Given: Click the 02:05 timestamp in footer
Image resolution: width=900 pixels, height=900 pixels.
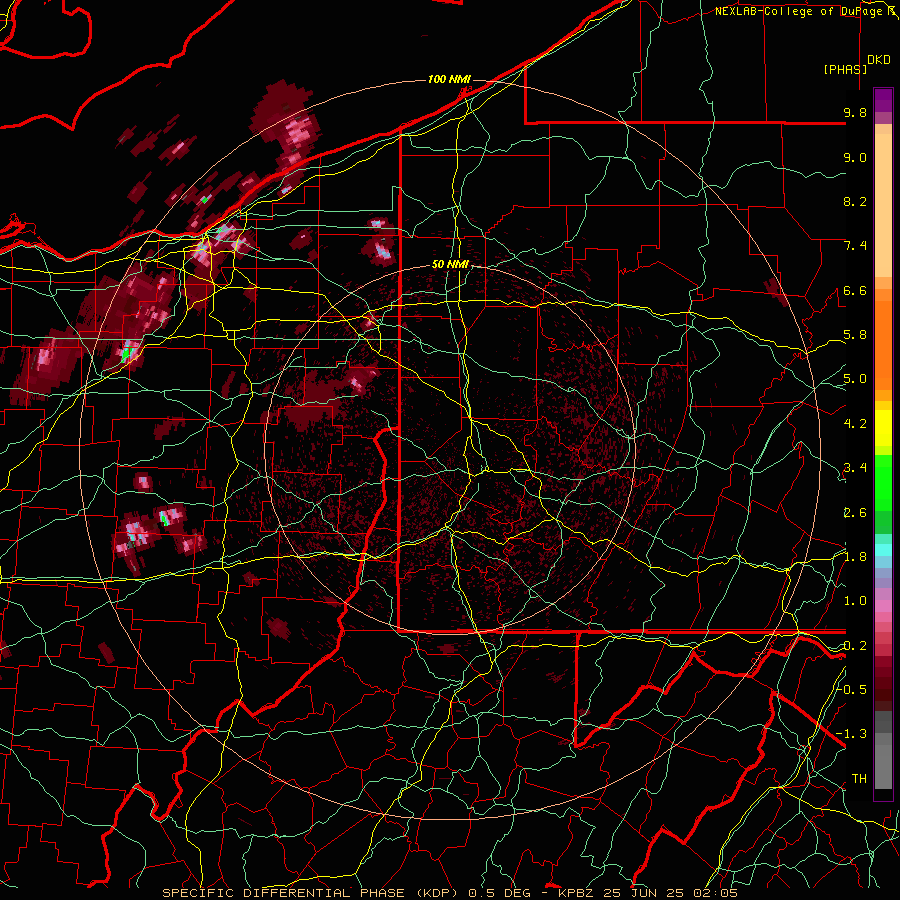Looking at the screenshot, I should pyautogui.click(x=717, y=893).
